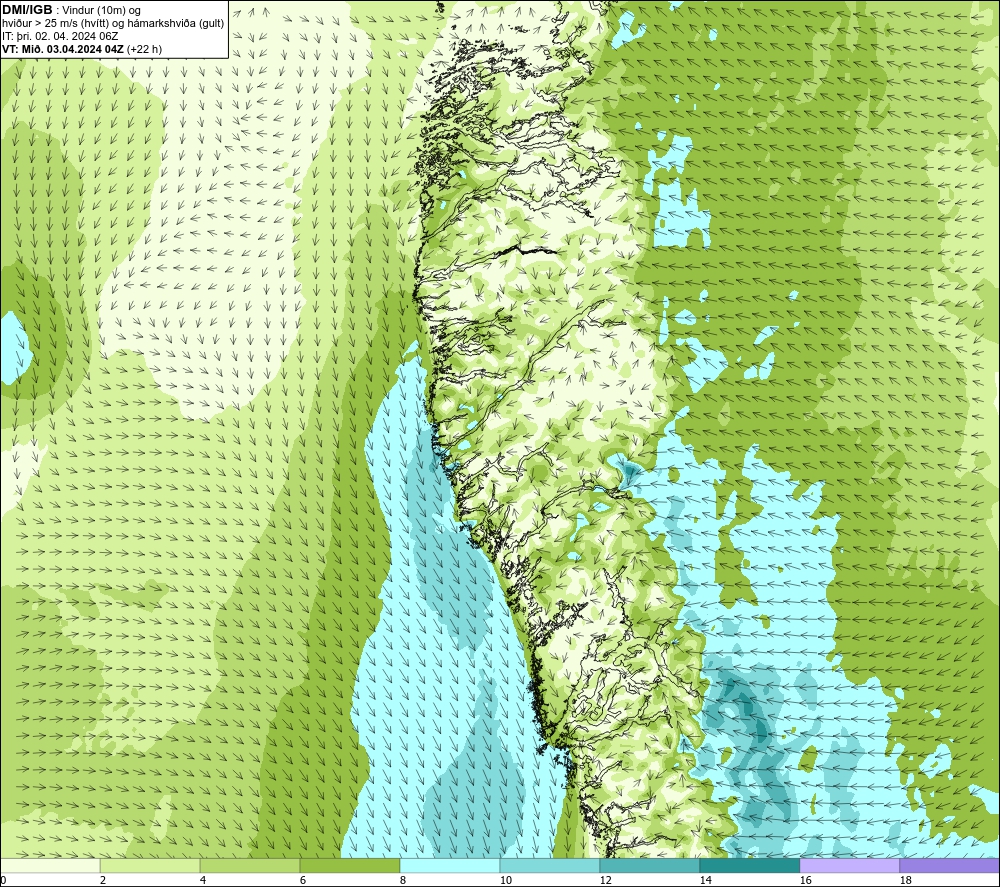1000x887 pixels.
Task: Click the 8–10 m/s light cyan swatch
Action: pyautogui.click(x=450, y=865)
